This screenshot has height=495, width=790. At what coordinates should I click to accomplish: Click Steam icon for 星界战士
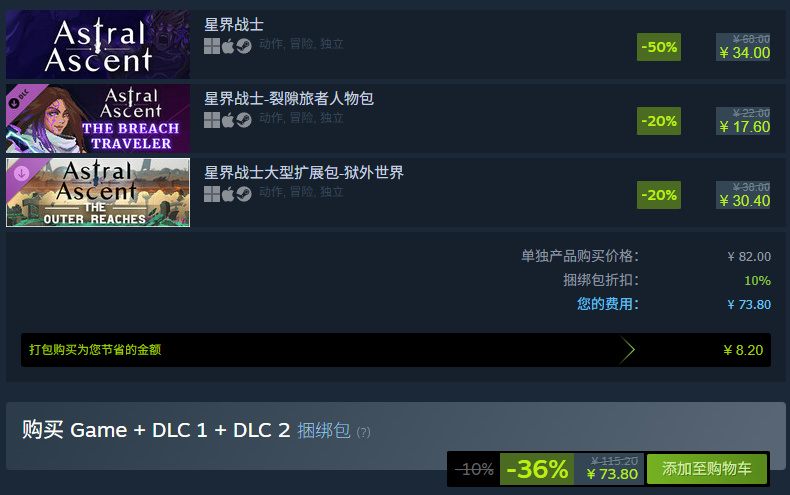click(244, 46)
